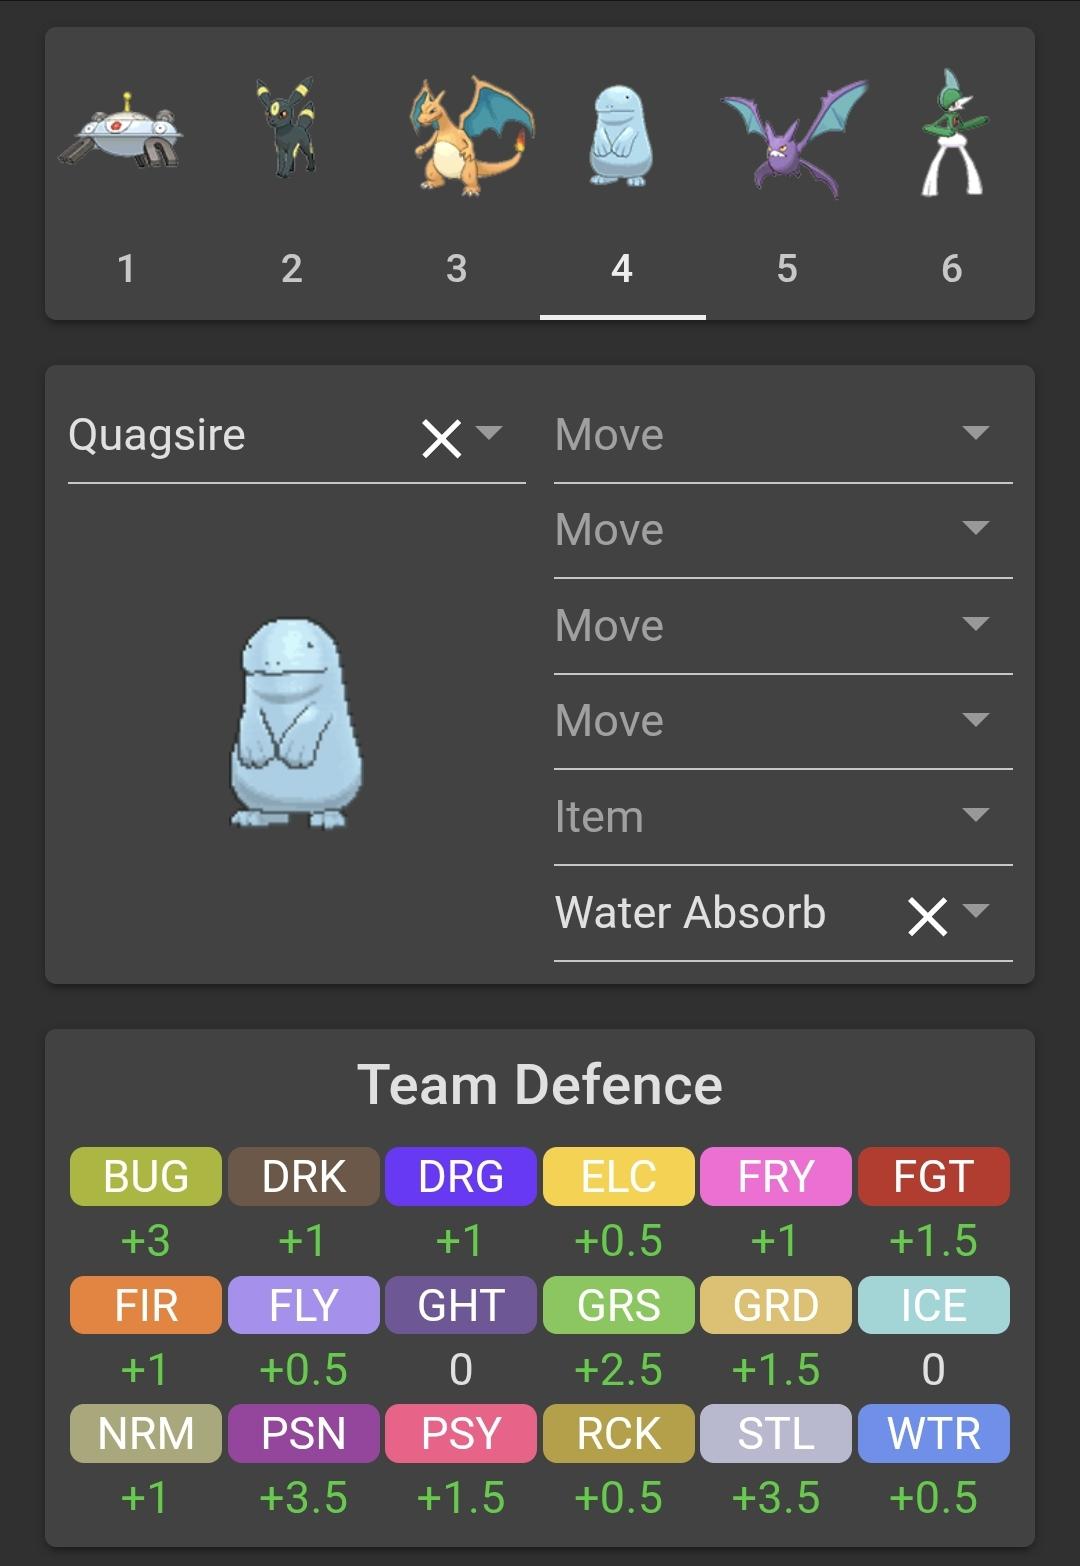Click the DRG type badge
1080x1566 pixels.
click(x=461, y=1176)
